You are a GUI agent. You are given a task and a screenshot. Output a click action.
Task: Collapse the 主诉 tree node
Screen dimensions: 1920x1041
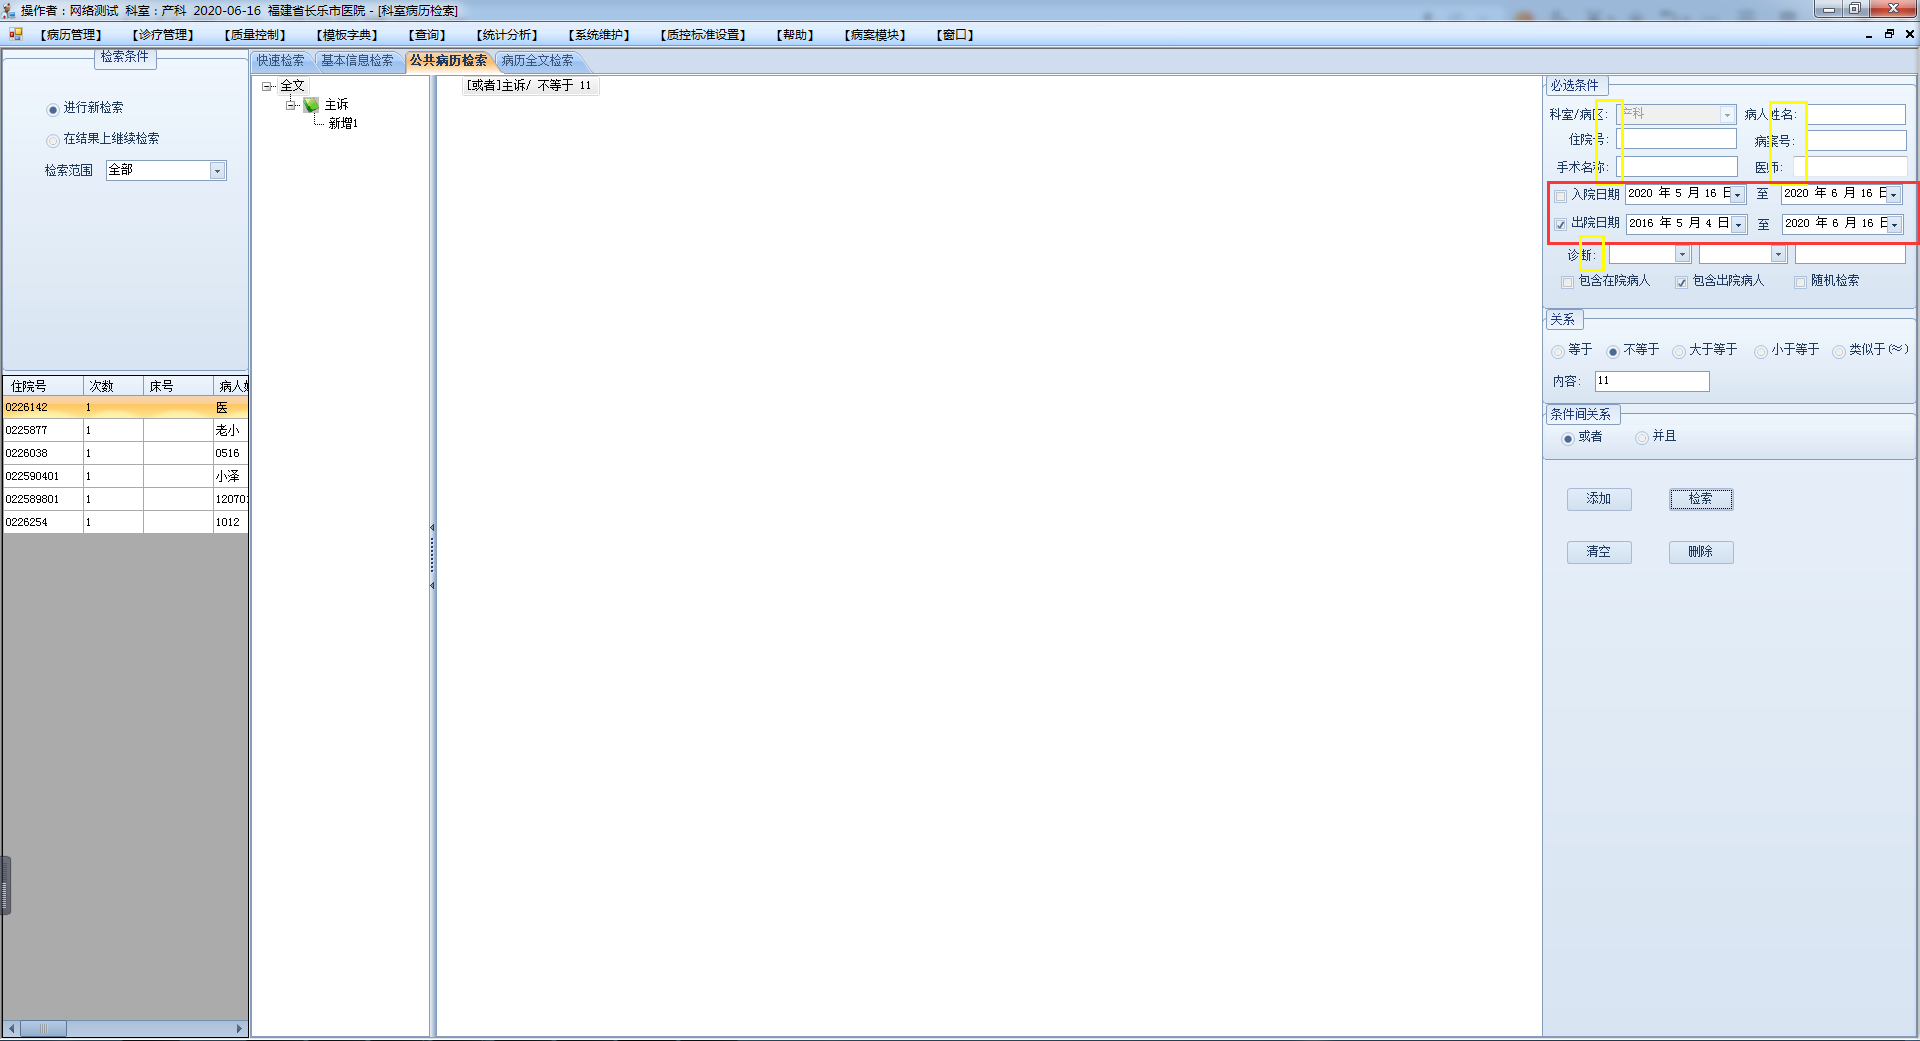(291, 105)
